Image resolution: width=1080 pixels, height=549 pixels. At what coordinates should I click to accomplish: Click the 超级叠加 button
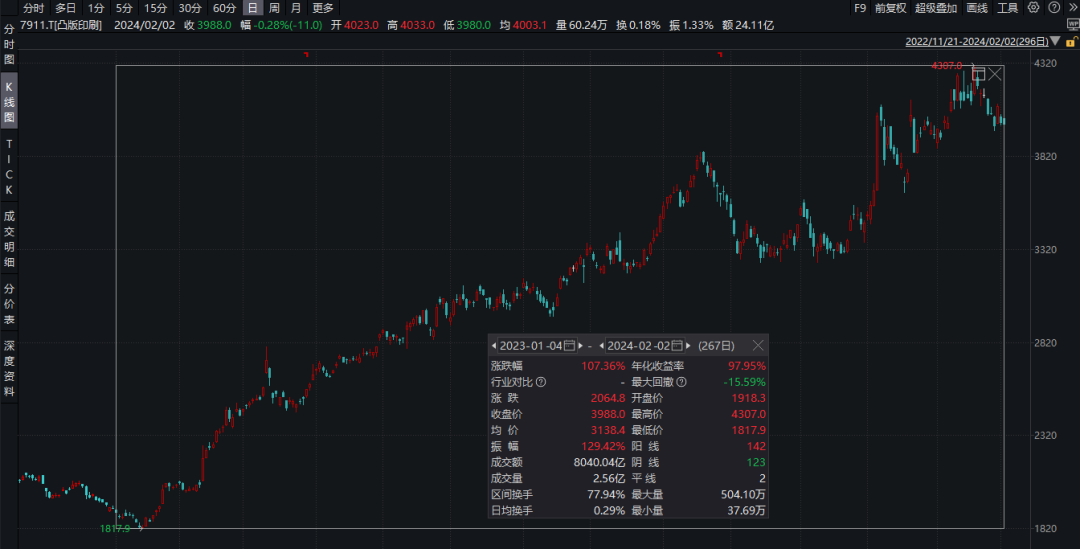[x=935, y=8]
